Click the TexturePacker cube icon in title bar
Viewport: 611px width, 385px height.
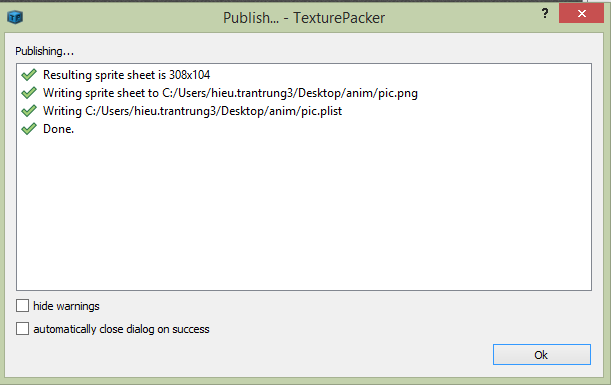pyautogui.click(x=15, y=17)
